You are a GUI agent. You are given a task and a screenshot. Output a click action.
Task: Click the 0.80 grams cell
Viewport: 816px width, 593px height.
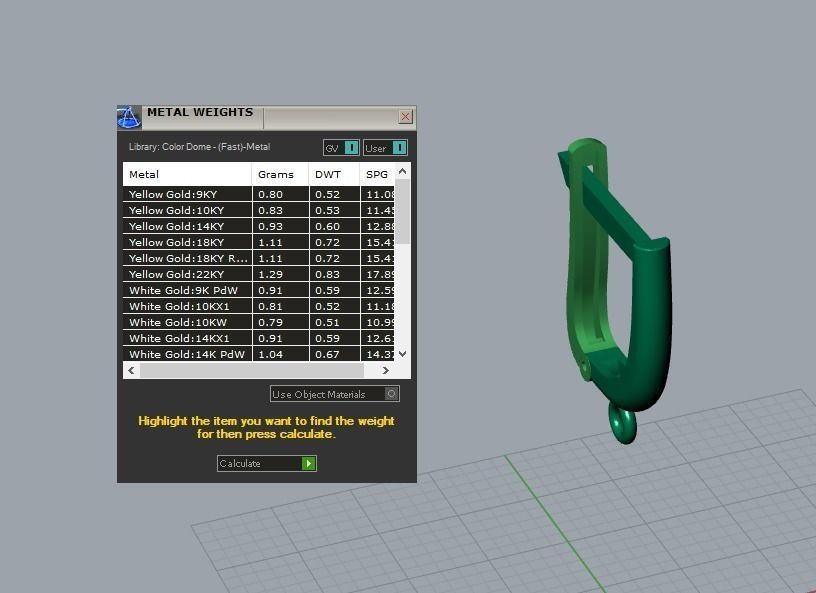point(280,194)
